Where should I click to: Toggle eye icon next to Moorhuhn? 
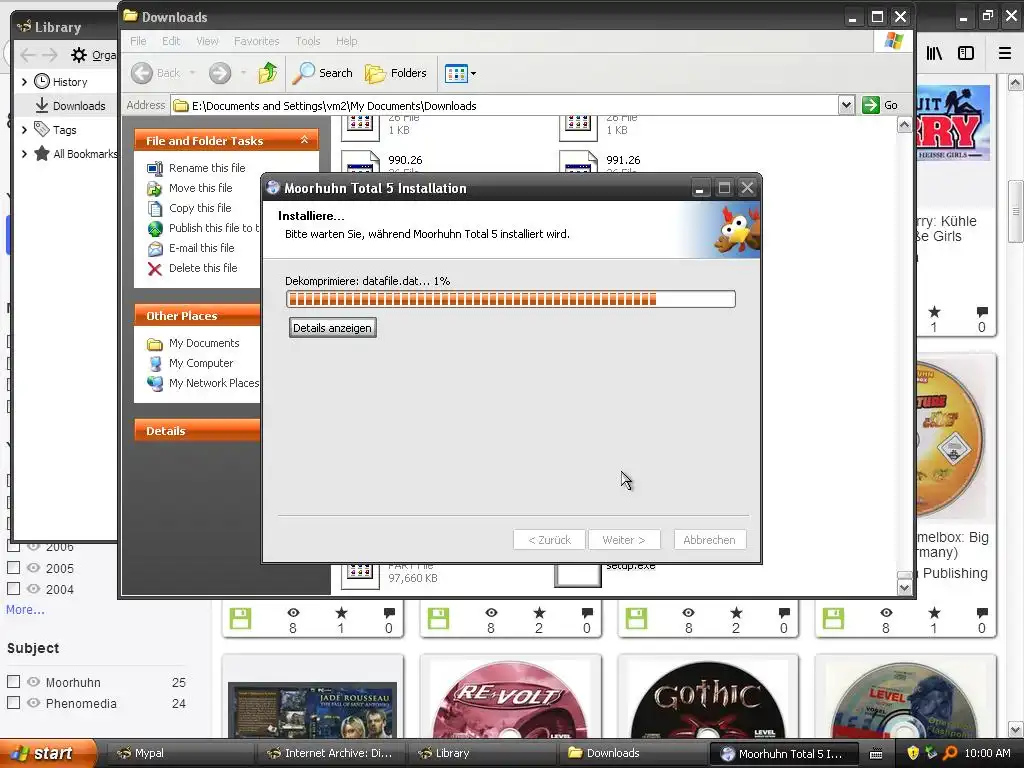[33, 682]
